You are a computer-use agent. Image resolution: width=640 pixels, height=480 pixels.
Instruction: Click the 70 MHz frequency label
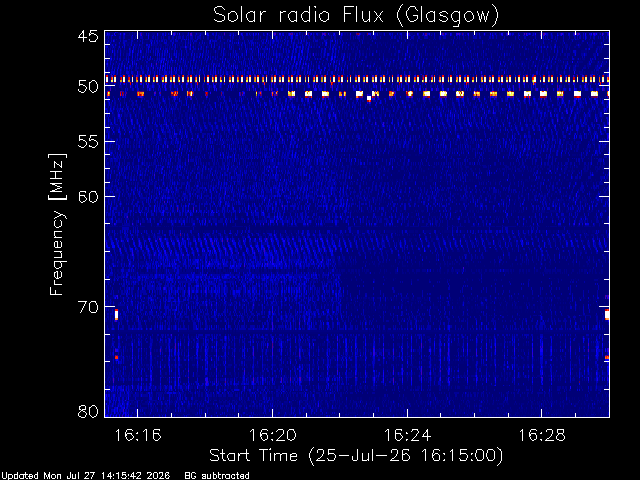pyautogui.click(x=88, y=307)
